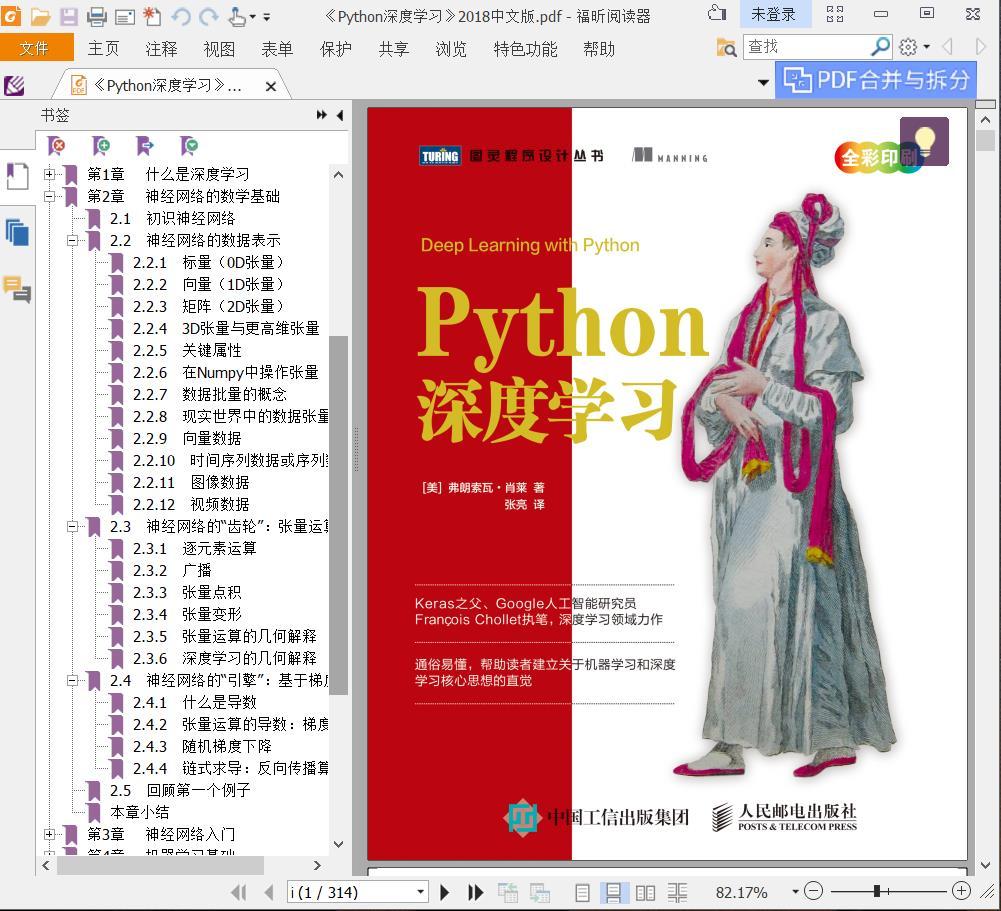
Task: Go to first page button
Action: point(239,892)
